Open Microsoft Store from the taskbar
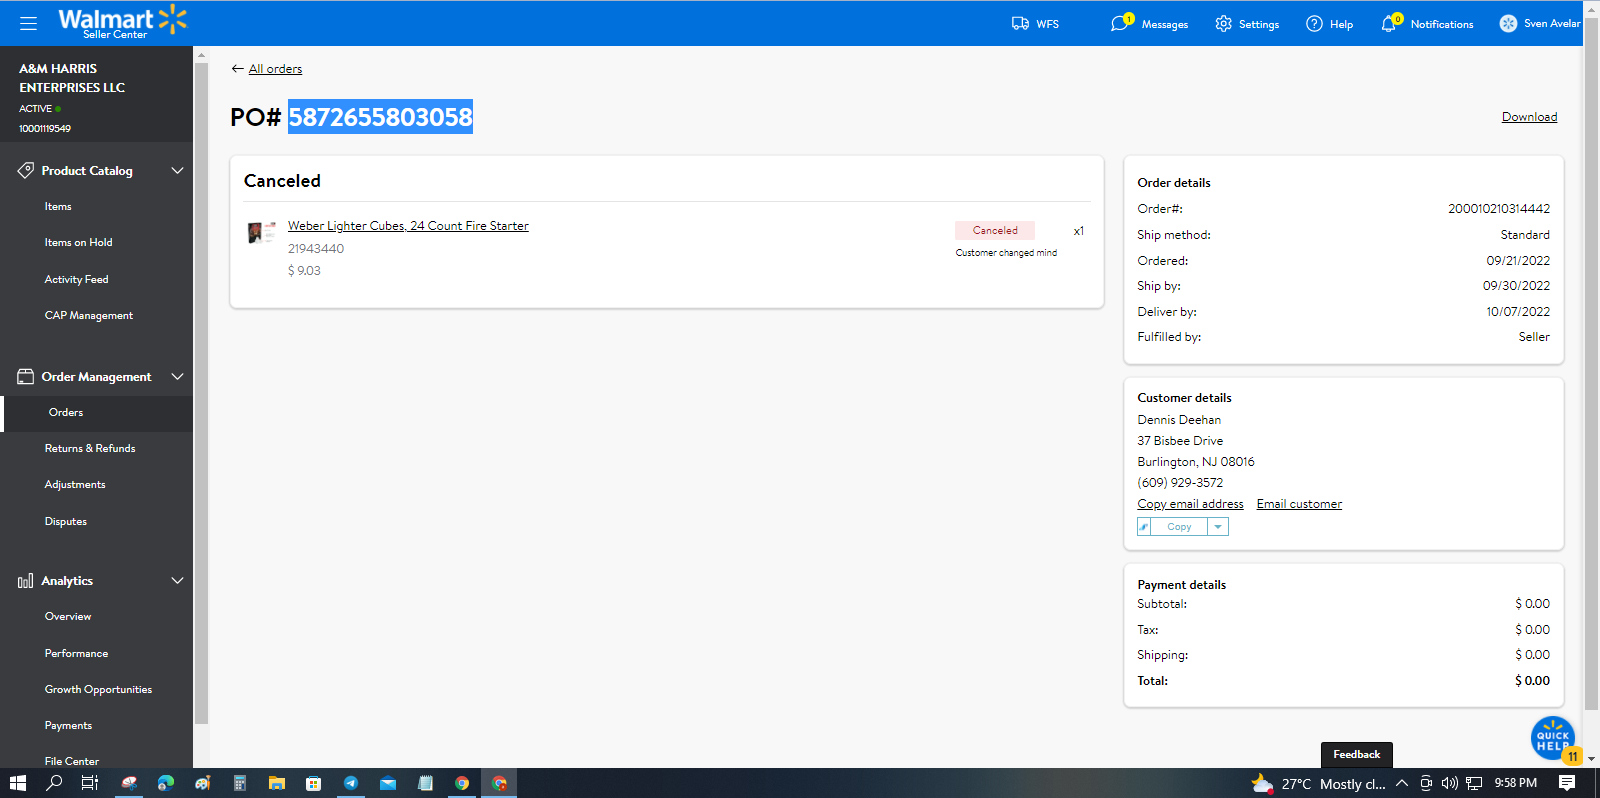 (x=314, y=783)
